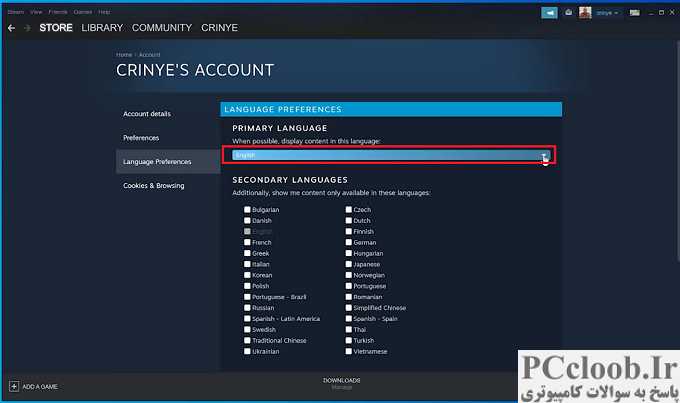
Task: Click the profile avatar picture
Action: tap(585, 13)
